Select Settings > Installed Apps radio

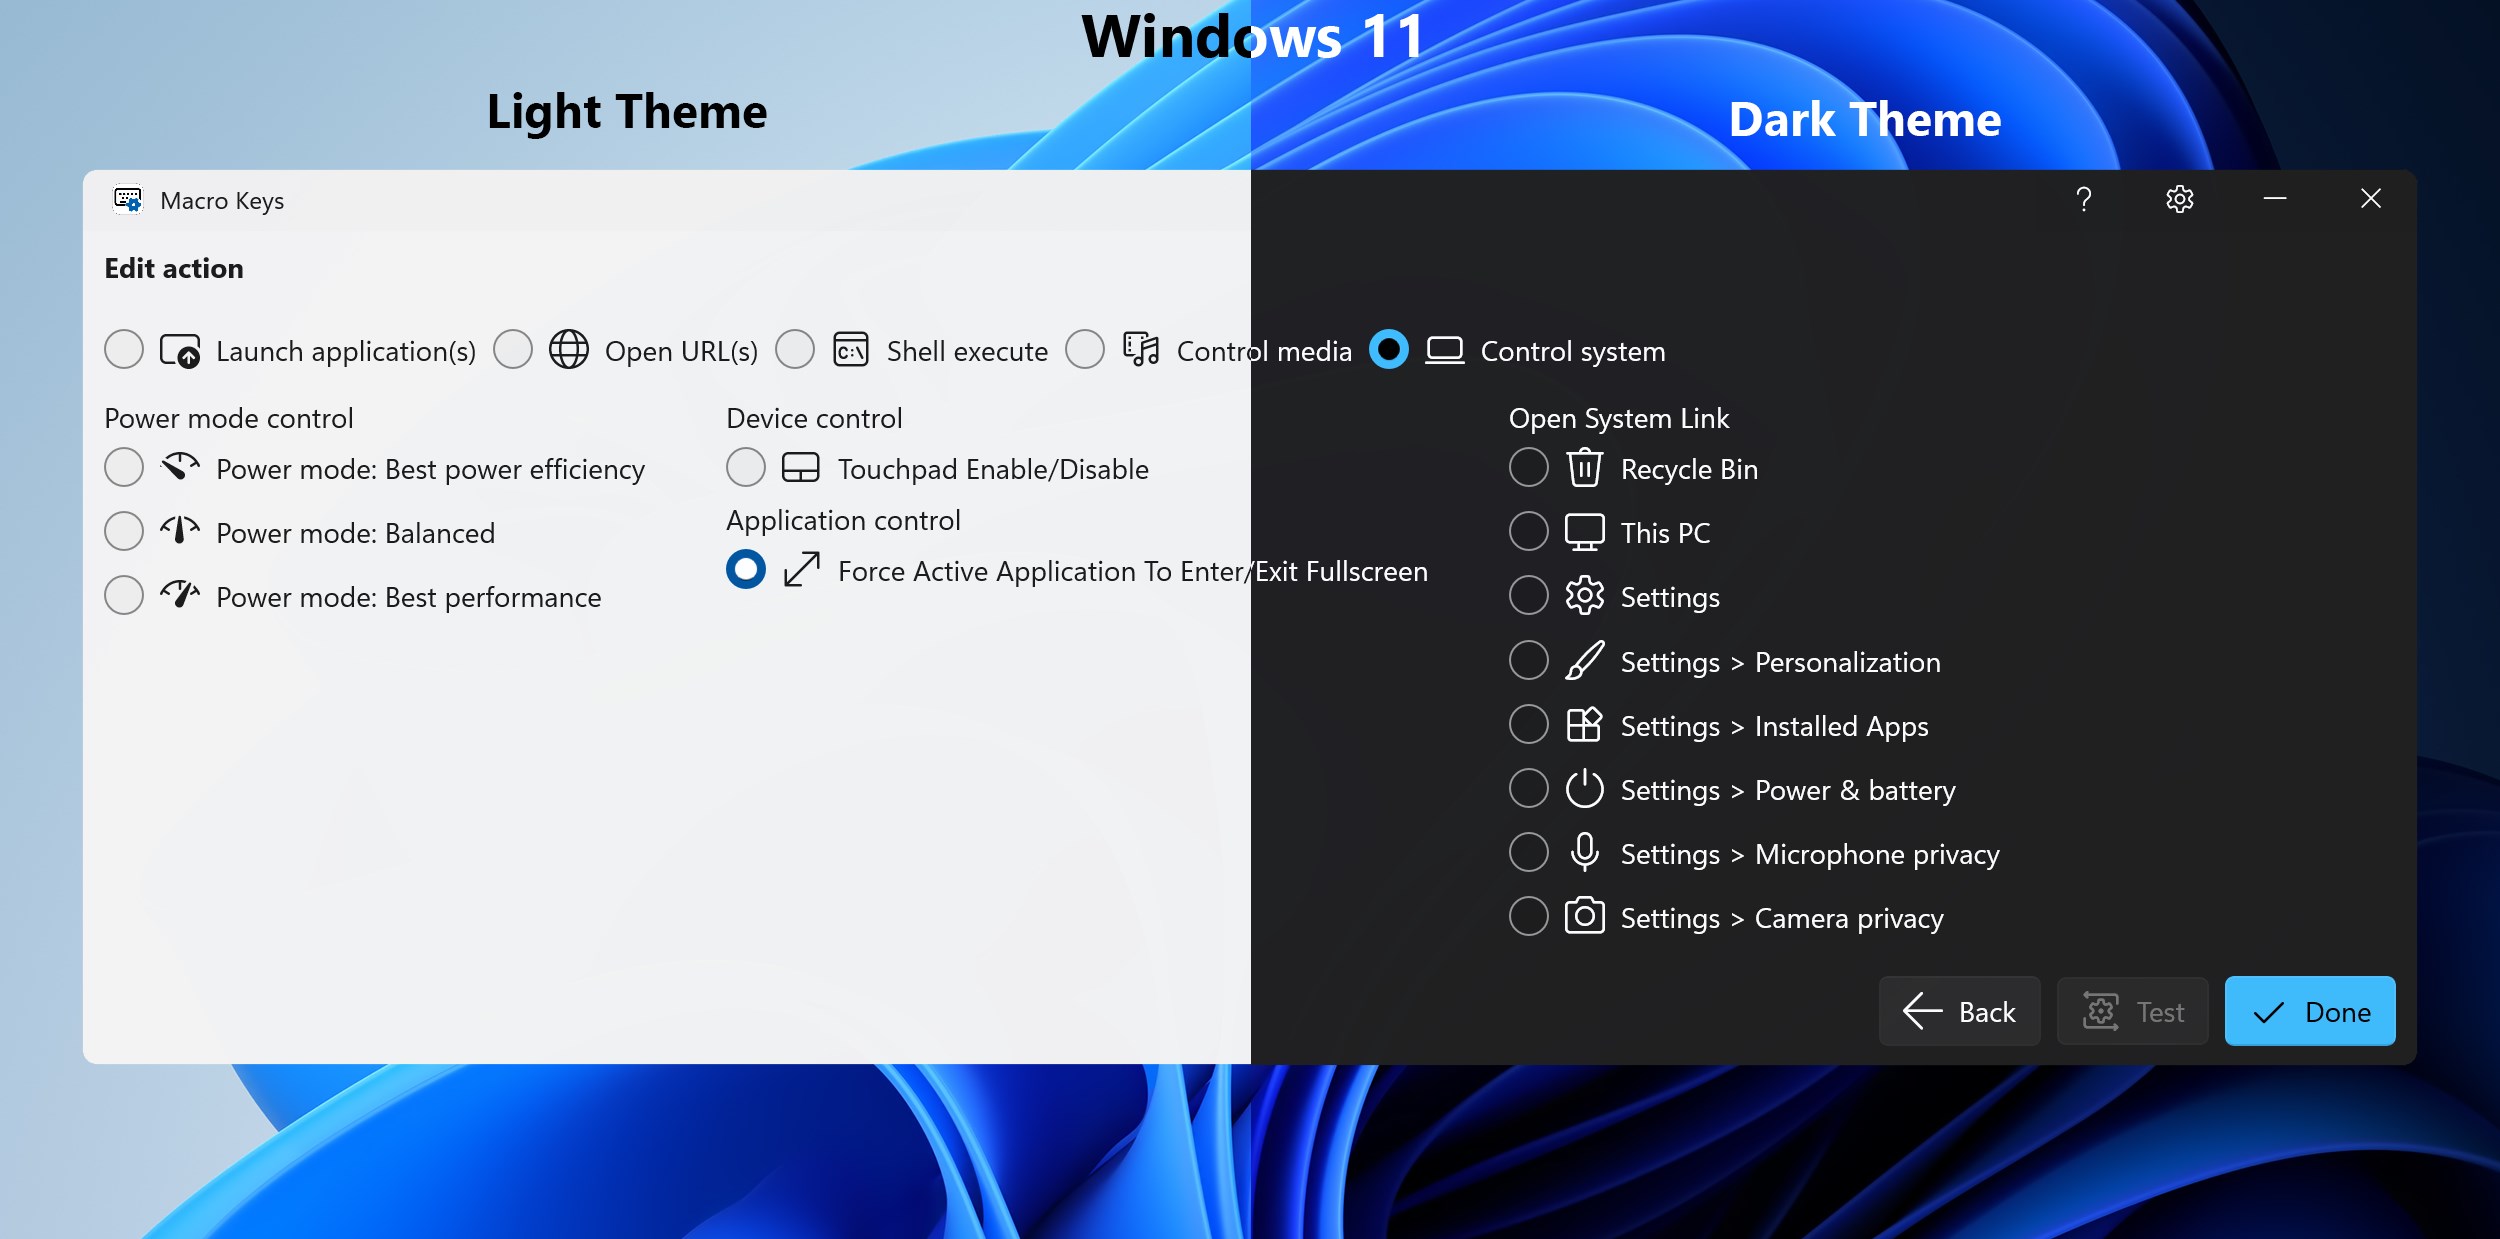1529,724
